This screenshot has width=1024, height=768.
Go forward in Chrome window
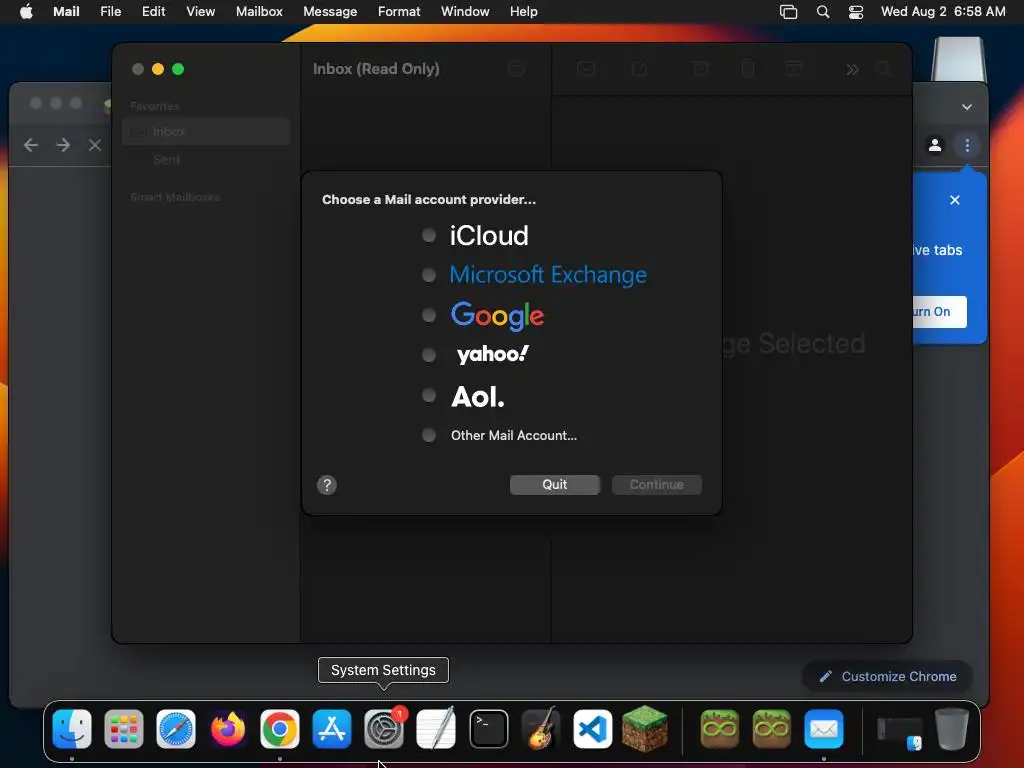[63, 145]
